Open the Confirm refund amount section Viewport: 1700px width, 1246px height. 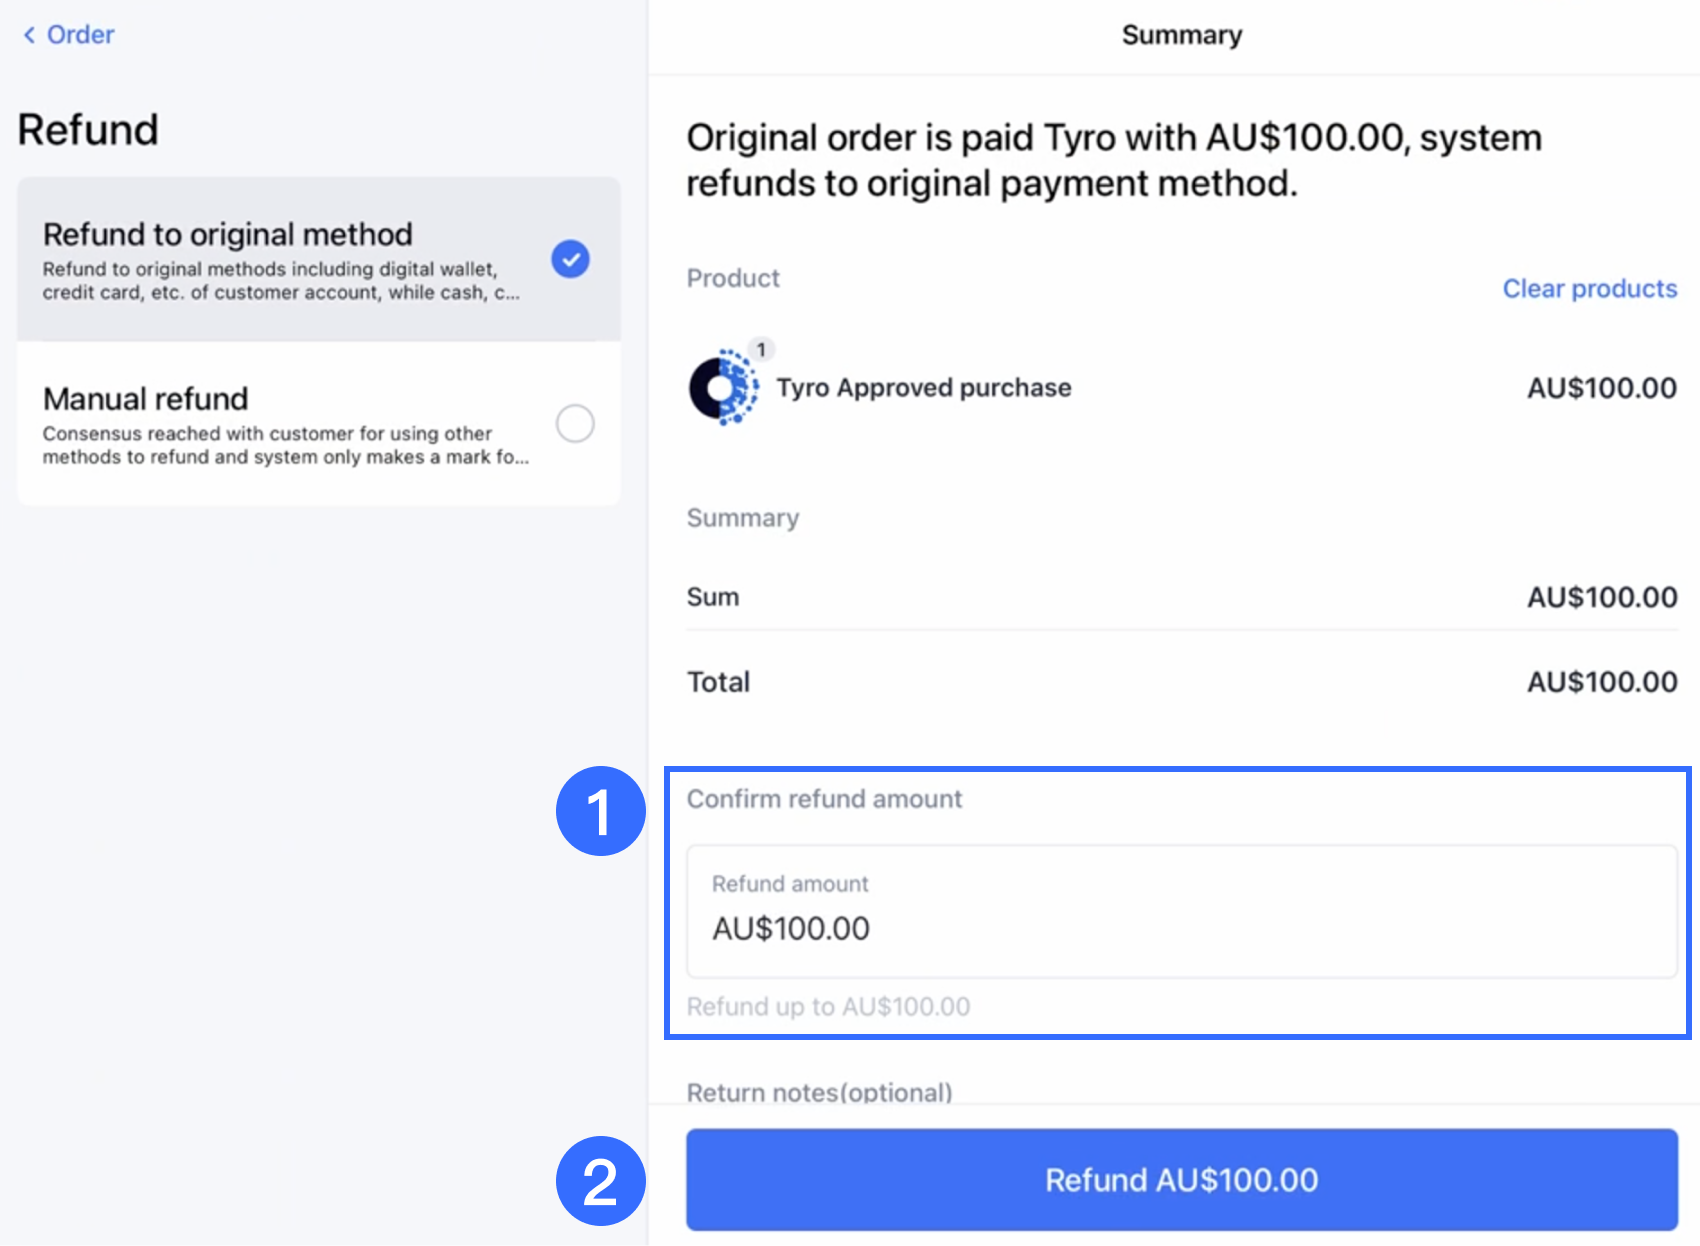[824, 798]
